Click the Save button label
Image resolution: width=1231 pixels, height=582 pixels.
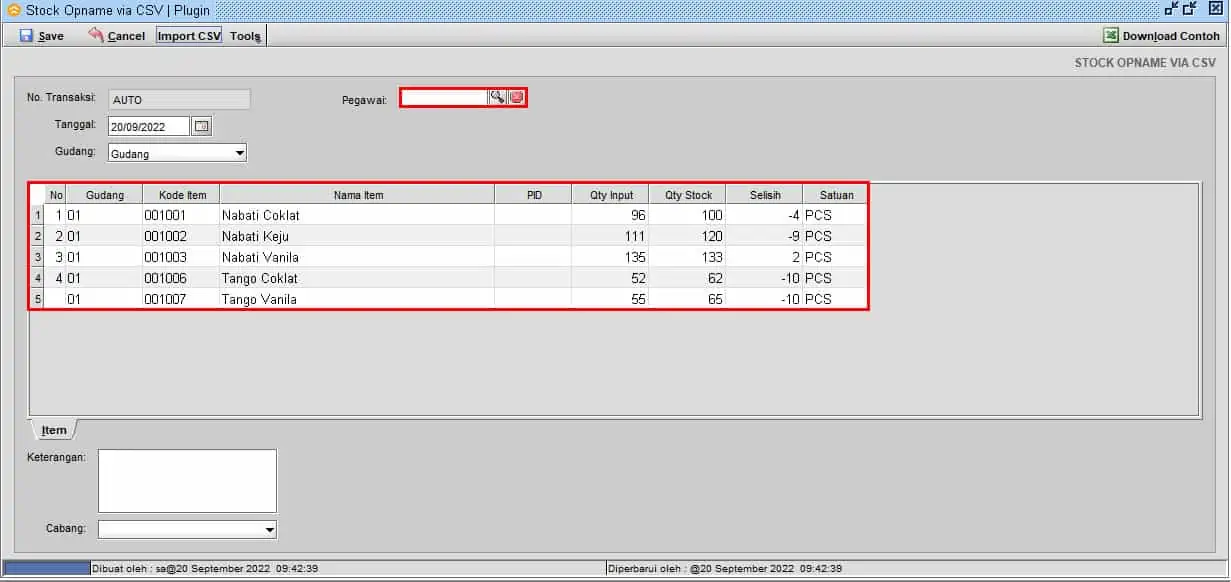pos(51,36)
